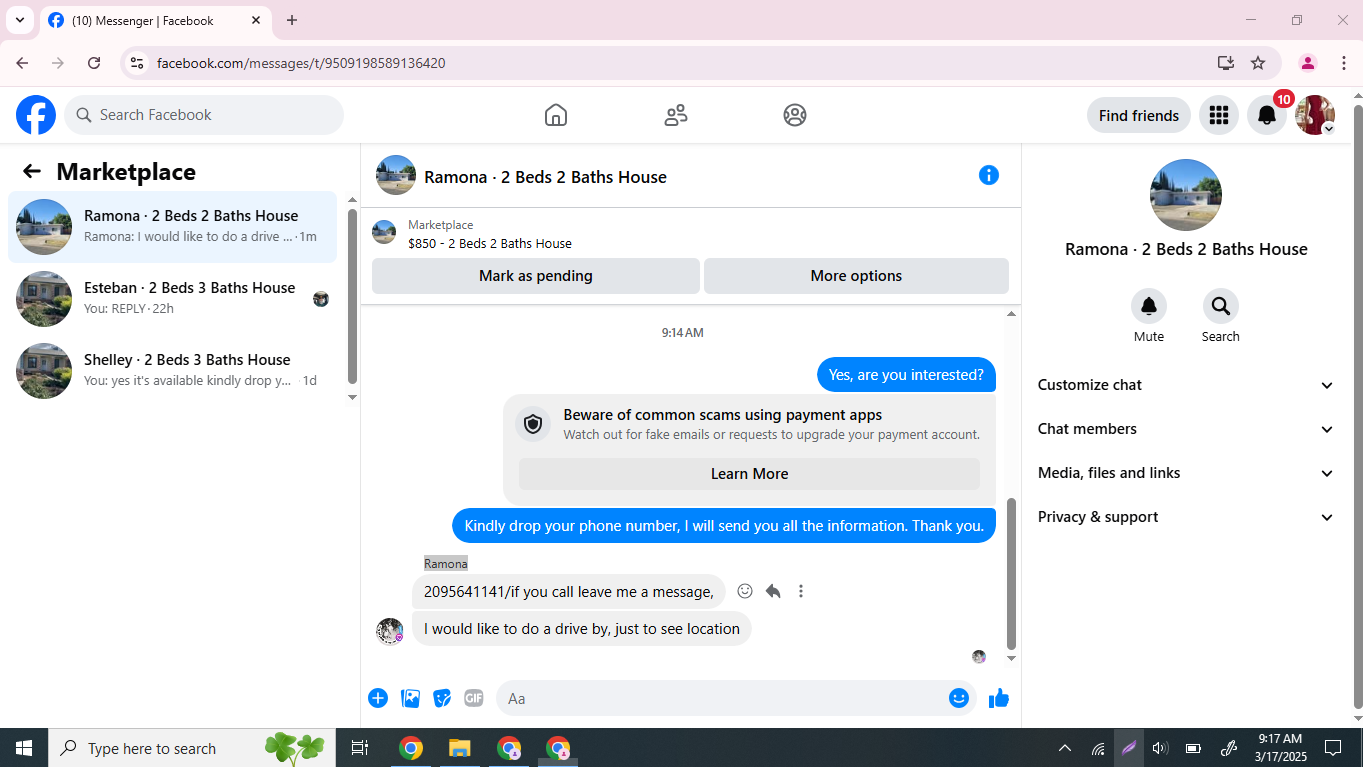This screenshot has height=767, width=1363.
Task: Expand Media, files and links section
Action: [1186, 473]
